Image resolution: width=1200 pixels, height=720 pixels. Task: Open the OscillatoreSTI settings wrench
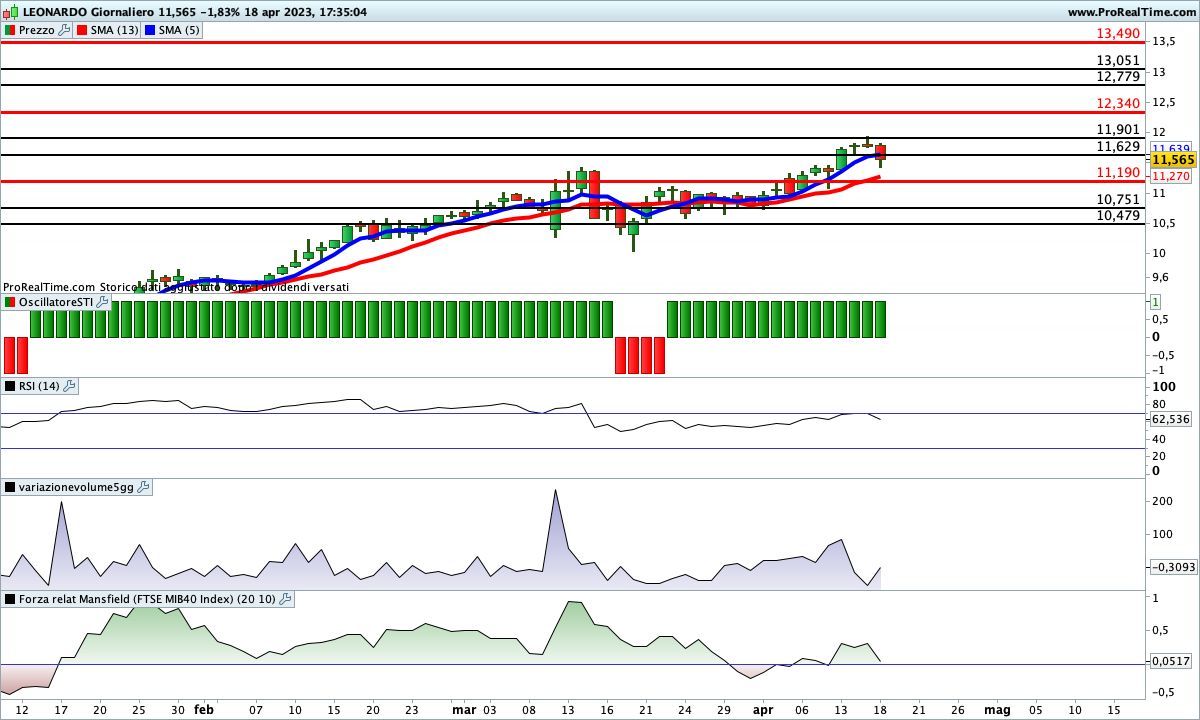102,302
